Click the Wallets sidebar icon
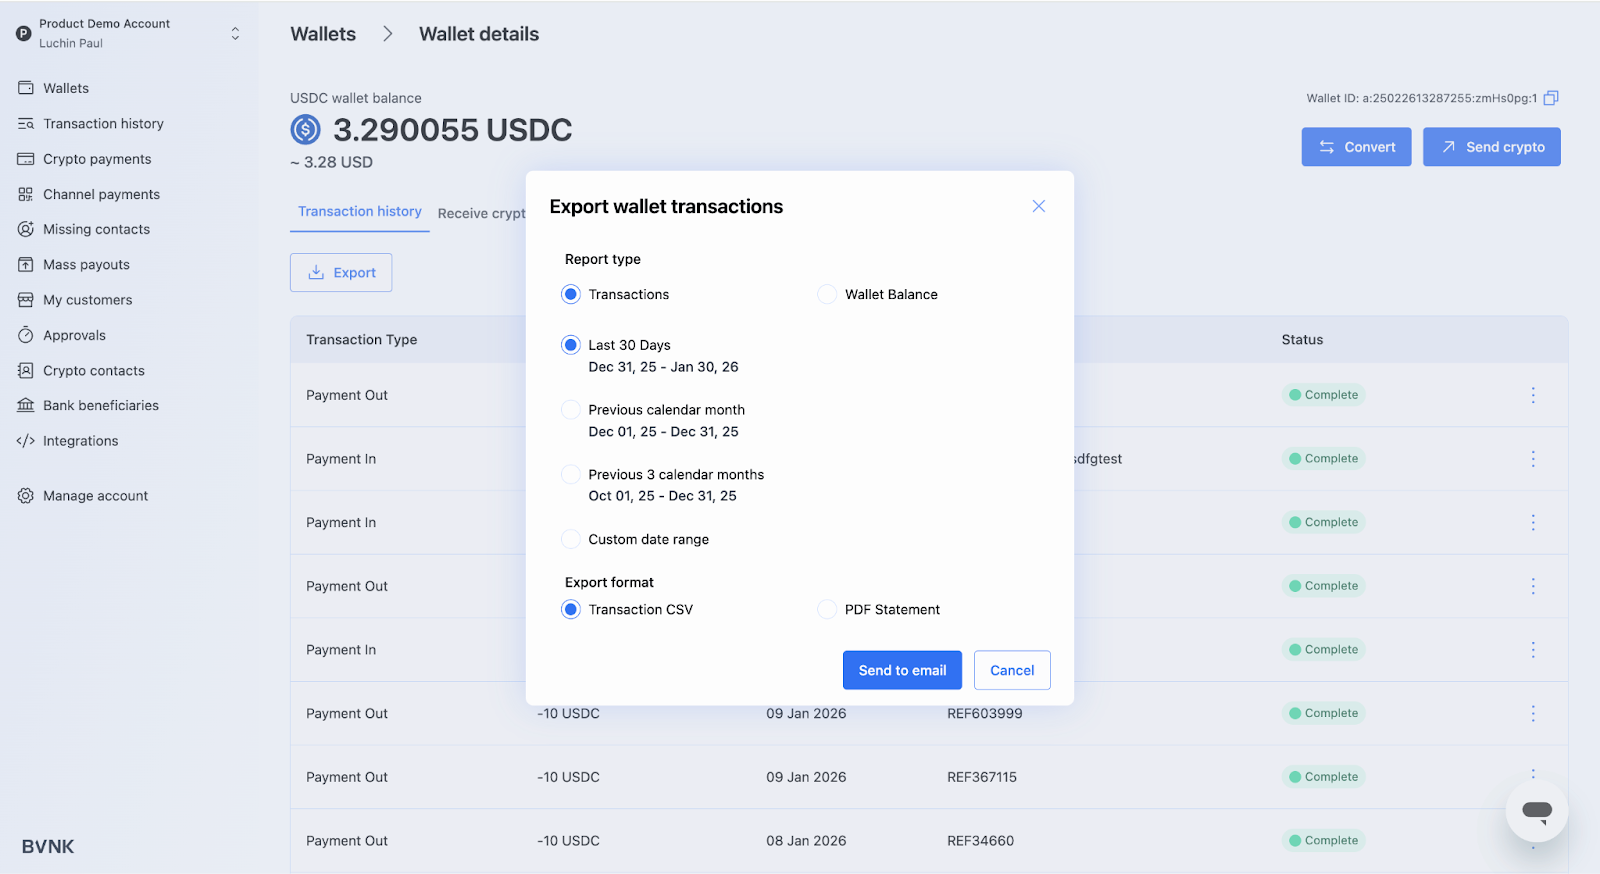 (x=26, y=88)
